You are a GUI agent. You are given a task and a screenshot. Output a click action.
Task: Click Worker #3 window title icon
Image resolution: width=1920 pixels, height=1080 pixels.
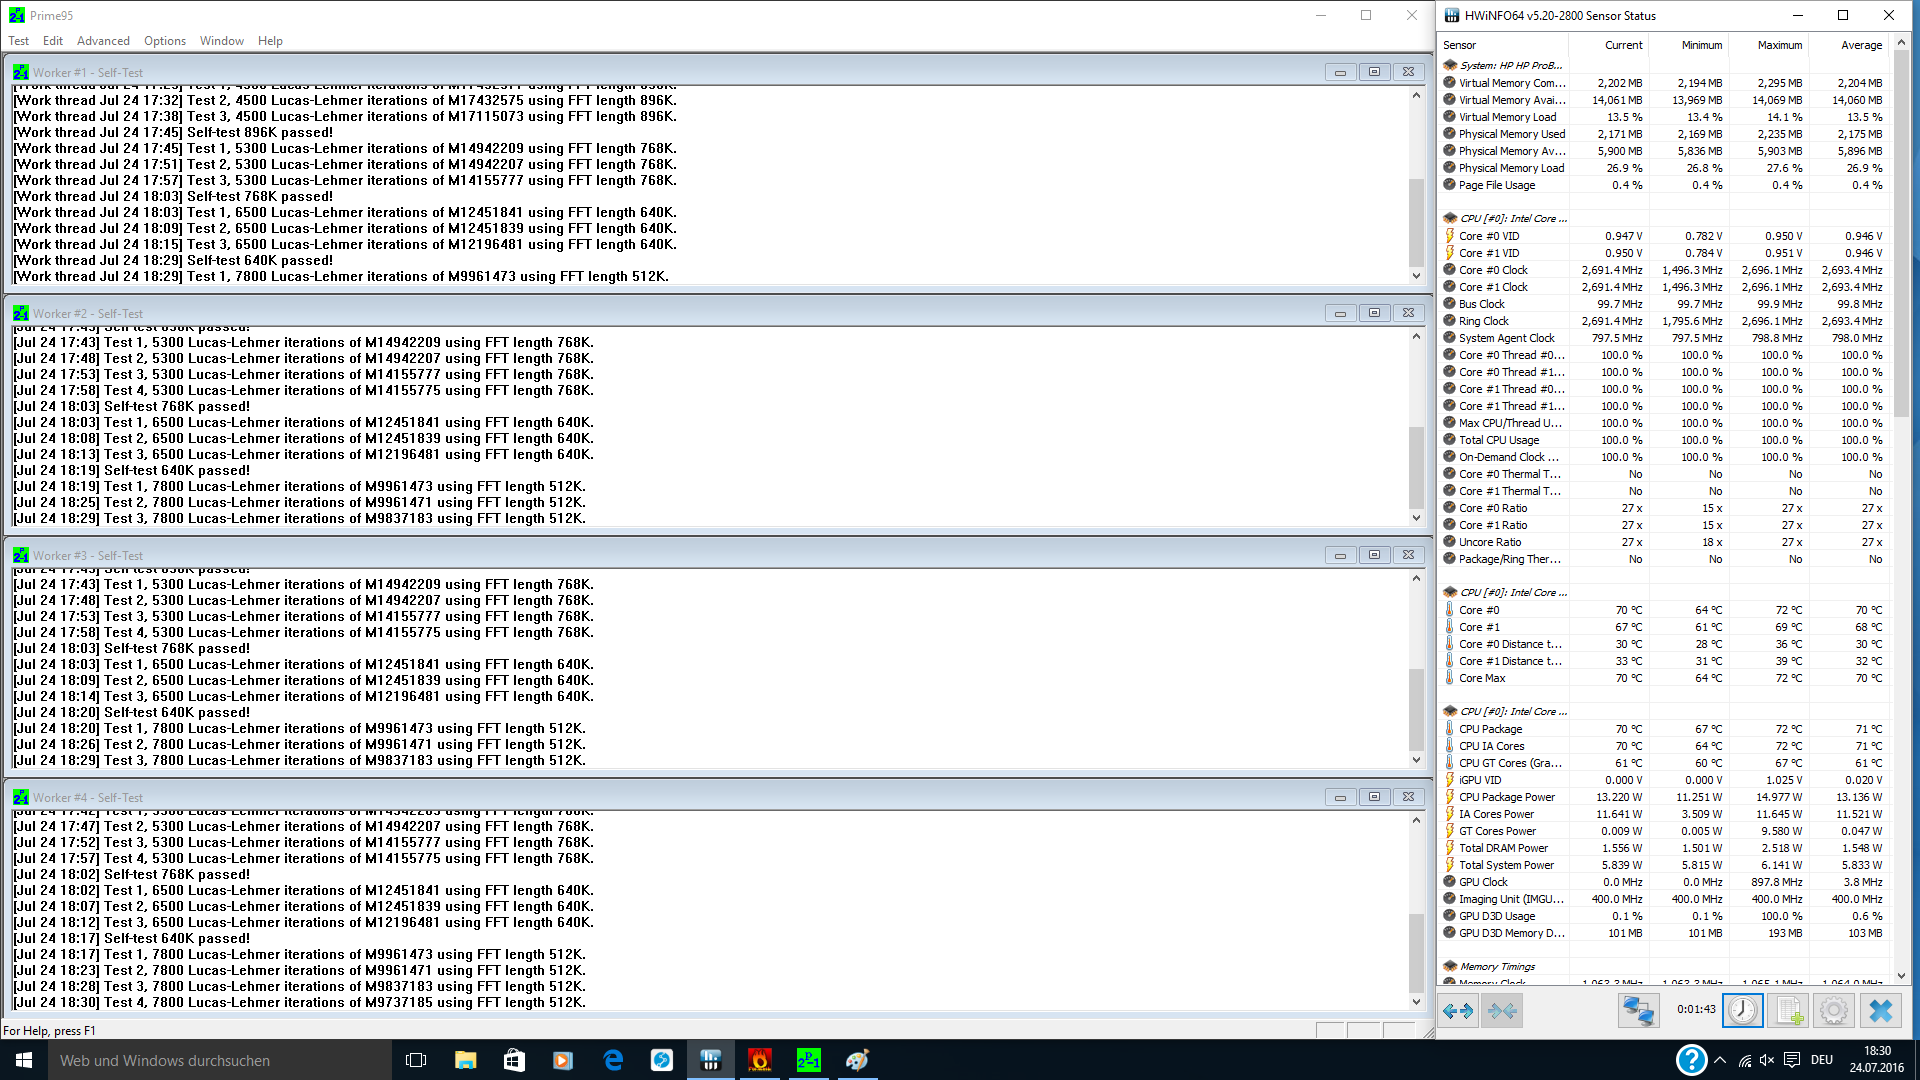[21, 555]
